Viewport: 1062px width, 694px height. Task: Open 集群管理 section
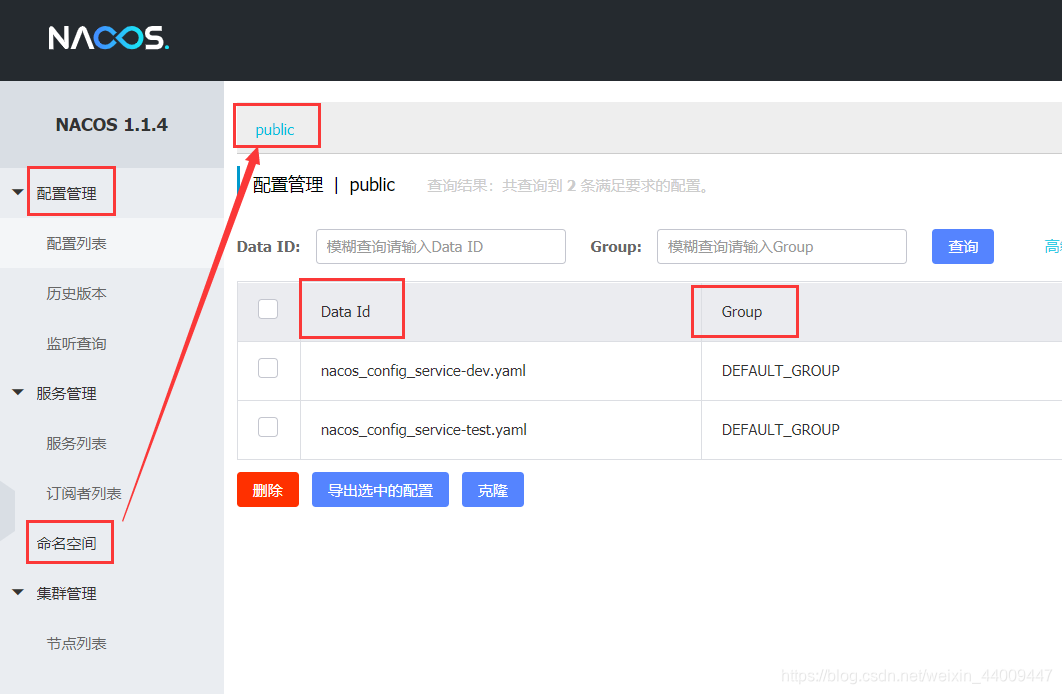(66, 594)
